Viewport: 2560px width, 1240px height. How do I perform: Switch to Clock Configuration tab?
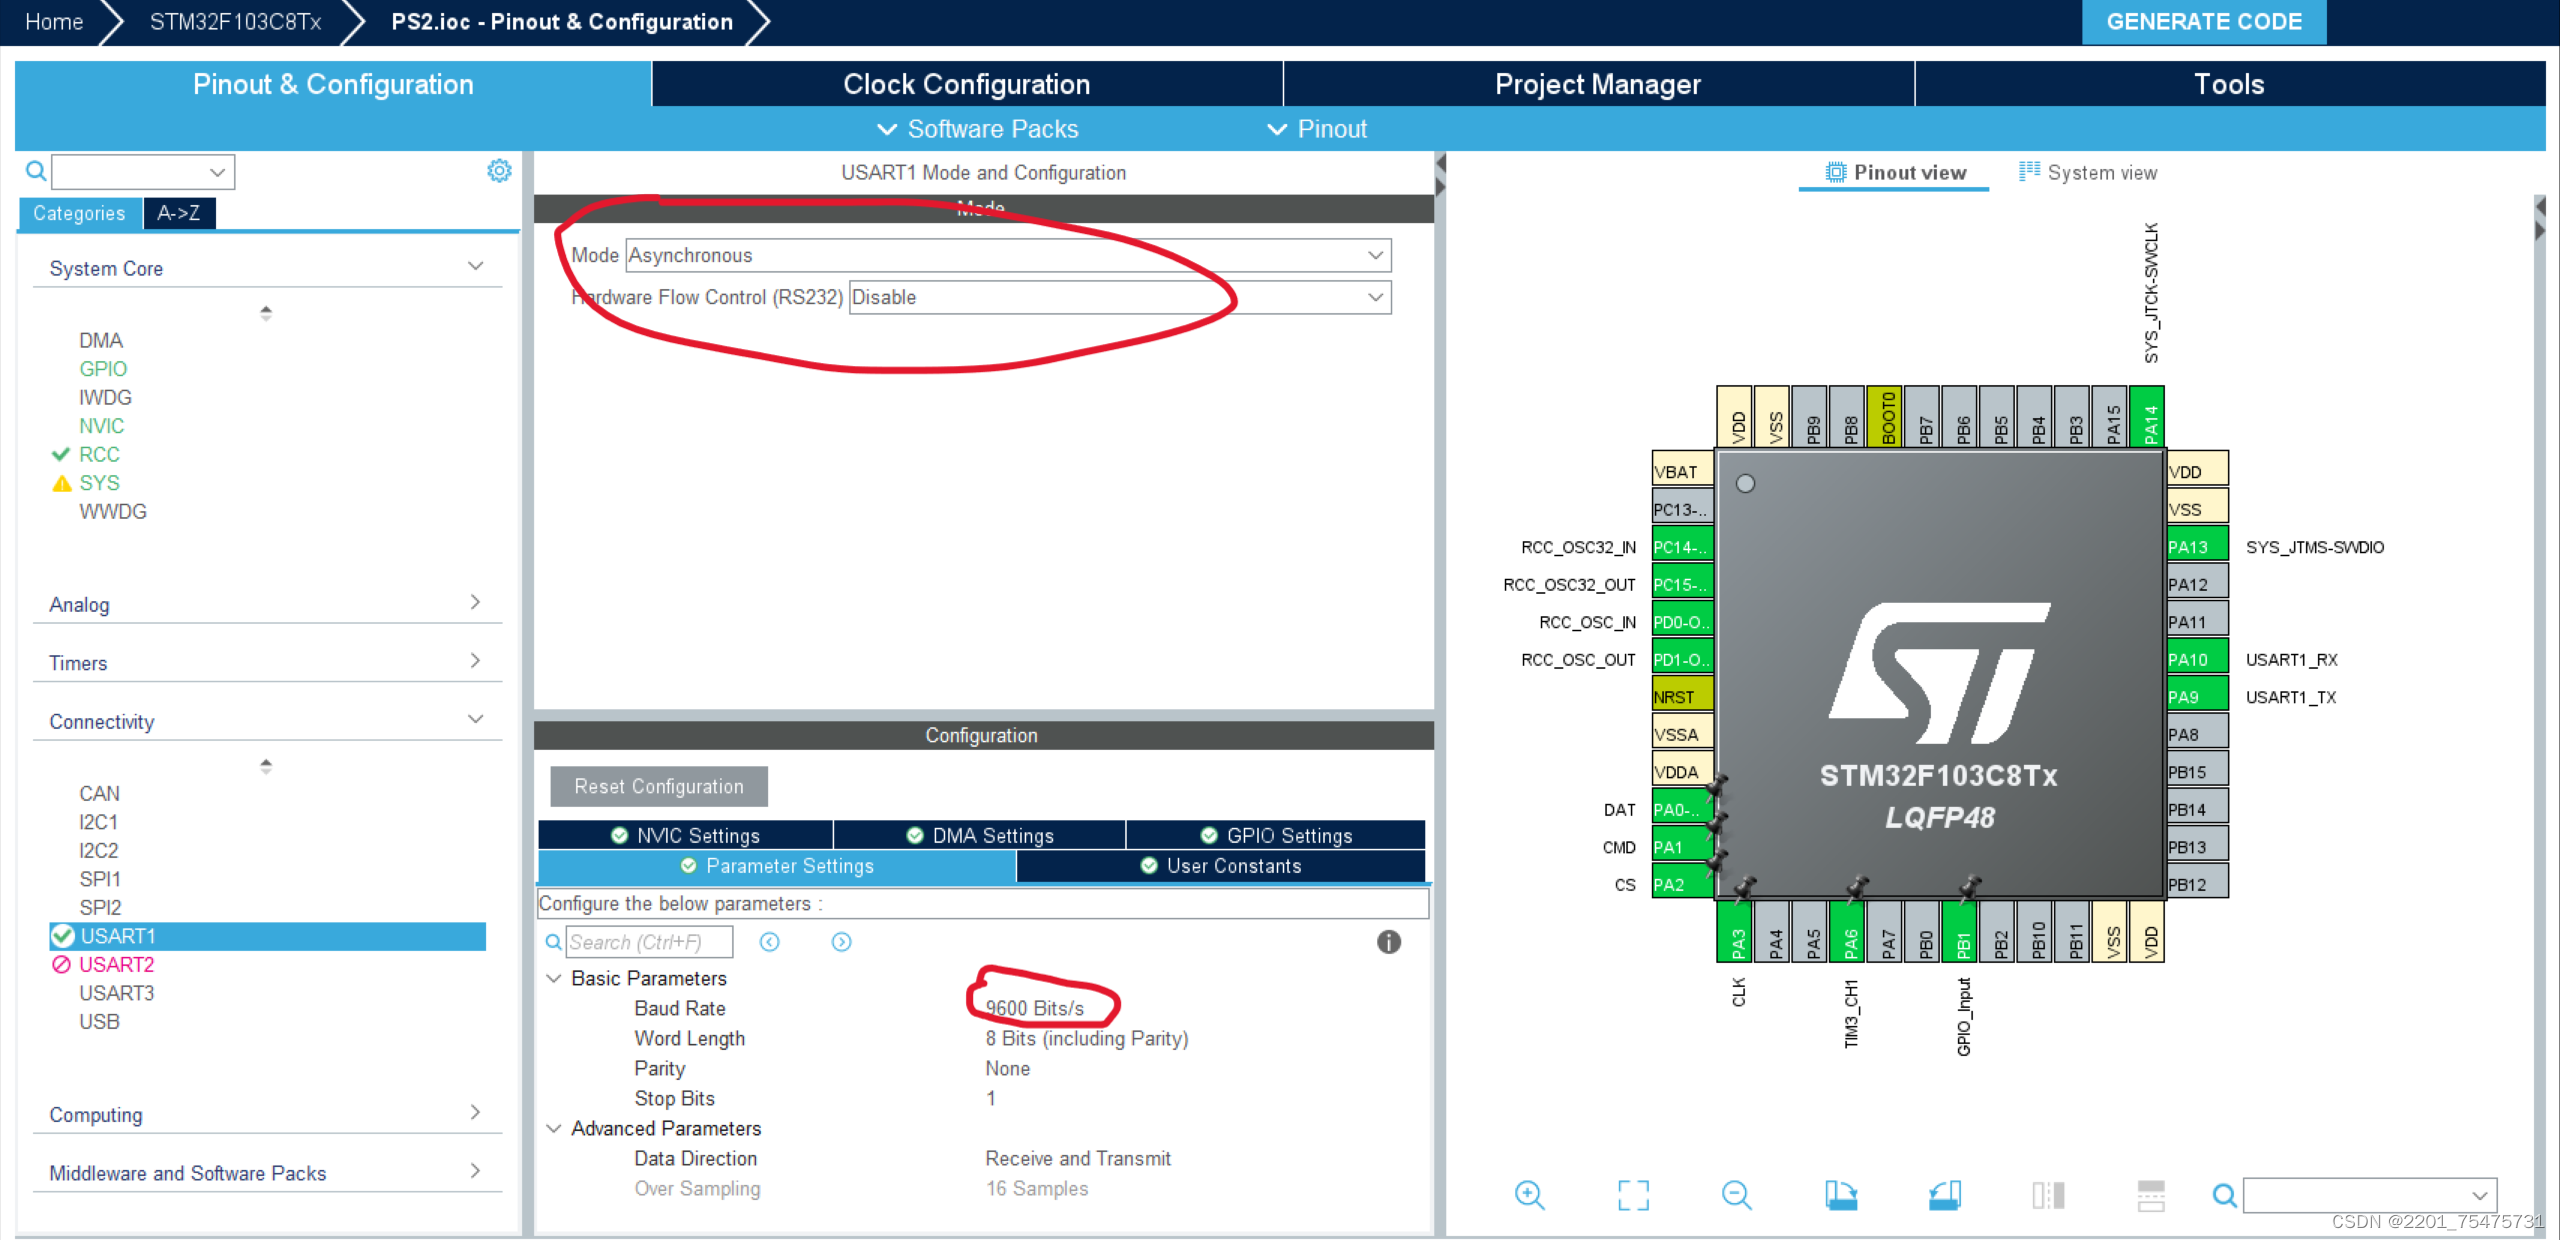(966, 84)
